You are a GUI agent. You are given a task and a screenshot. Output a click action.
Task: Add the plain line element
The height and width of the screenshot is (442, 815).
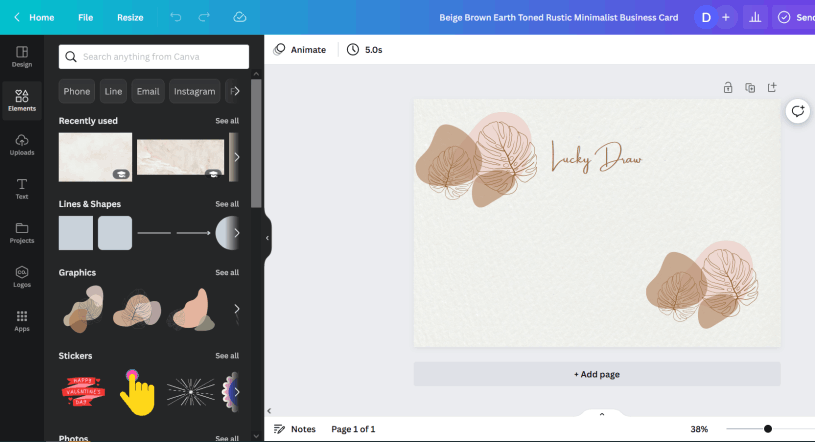tap(154, 233)
